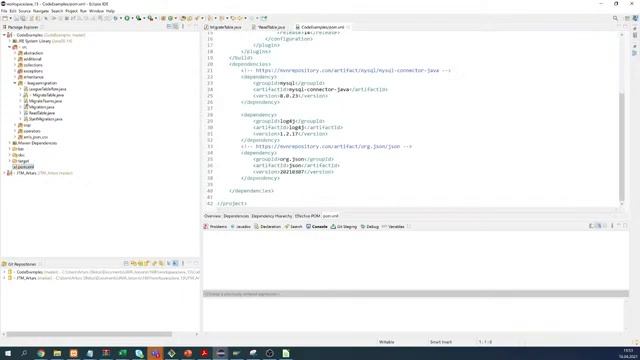
Task: Select the Effective POM tab
Action: 307,216
